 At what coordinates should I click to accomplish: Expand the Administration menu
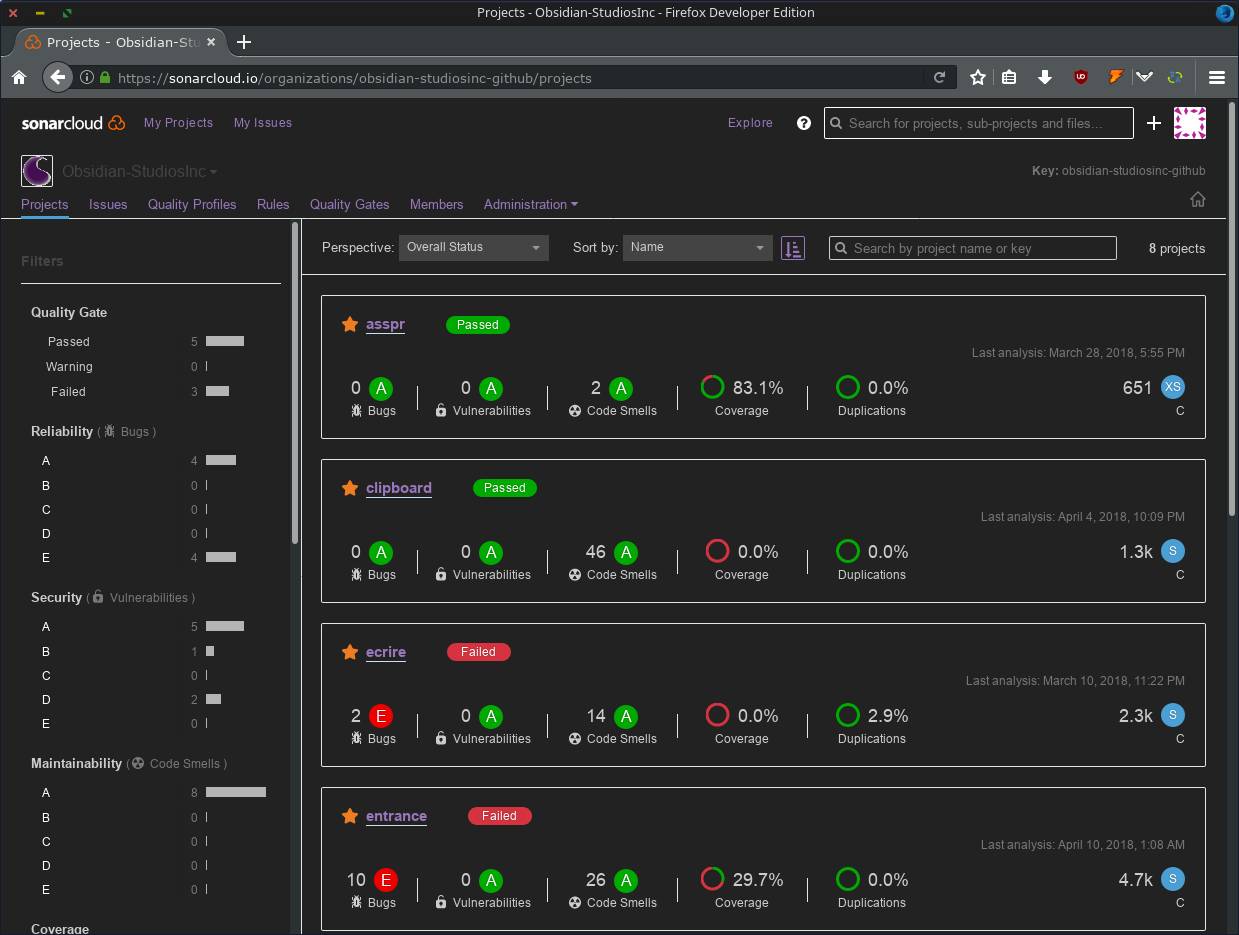tap(531, 204)
